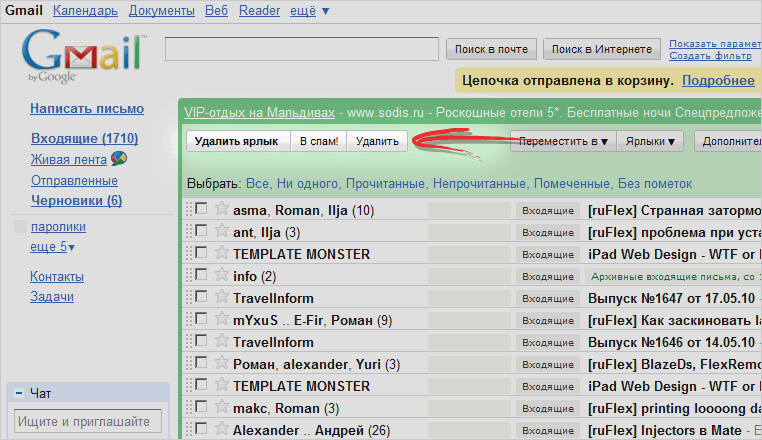Star the makc, Roman conversation
The image size is (762, 440).
point(222,406)
